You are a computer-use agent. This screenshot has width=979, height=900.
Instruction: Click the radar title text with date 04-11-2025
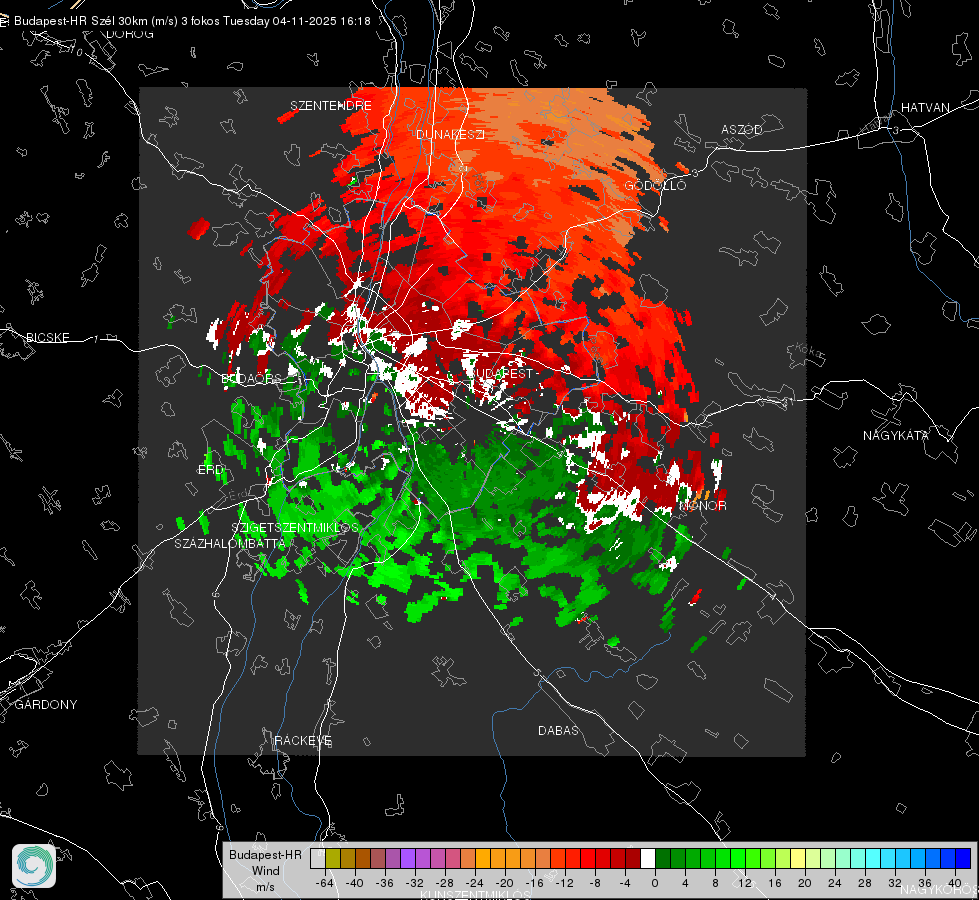192,21
